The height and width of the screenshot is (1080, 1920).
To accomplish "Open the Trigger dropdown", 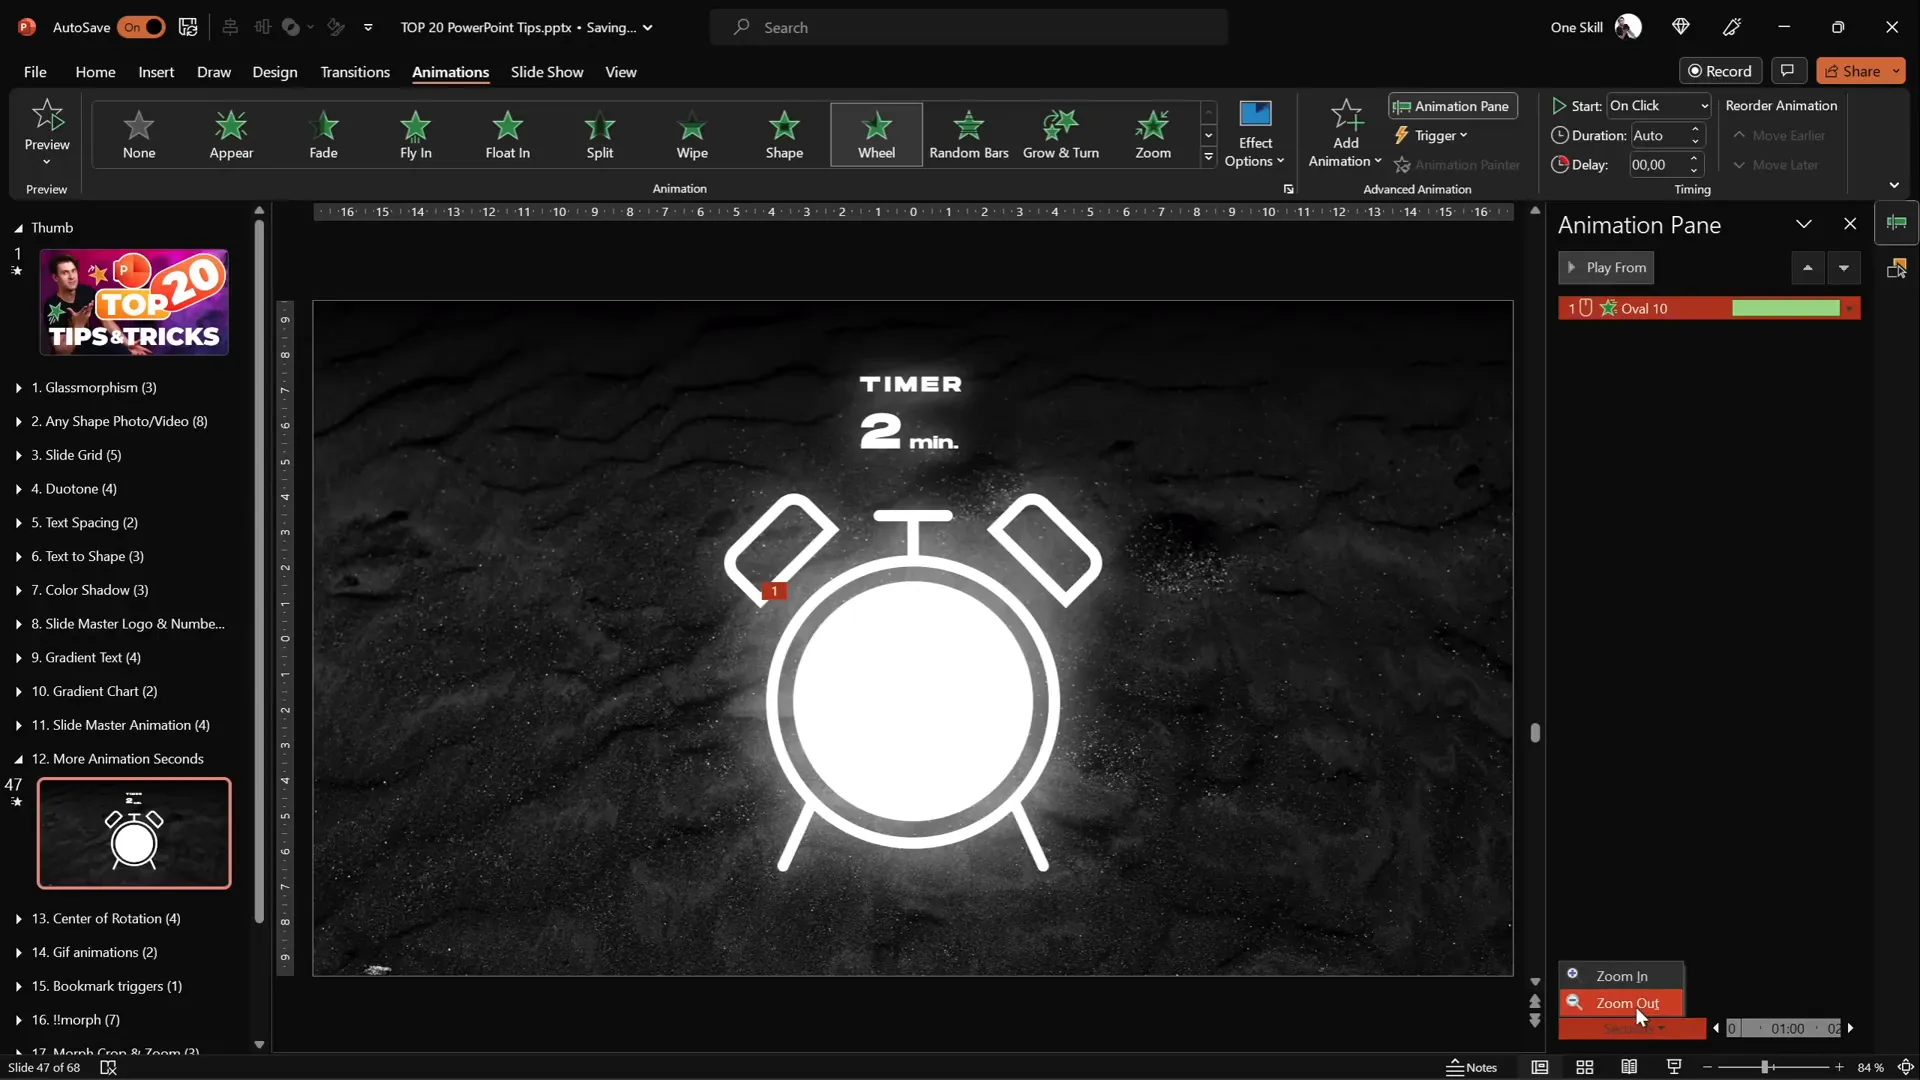I will (1431, 135).
